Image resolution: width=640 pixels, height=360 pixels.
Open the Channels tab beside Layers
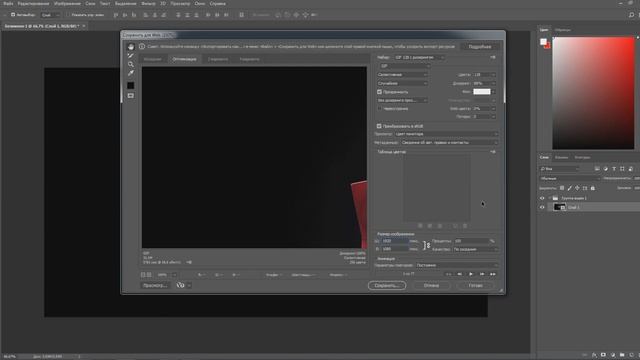[561, 157]
